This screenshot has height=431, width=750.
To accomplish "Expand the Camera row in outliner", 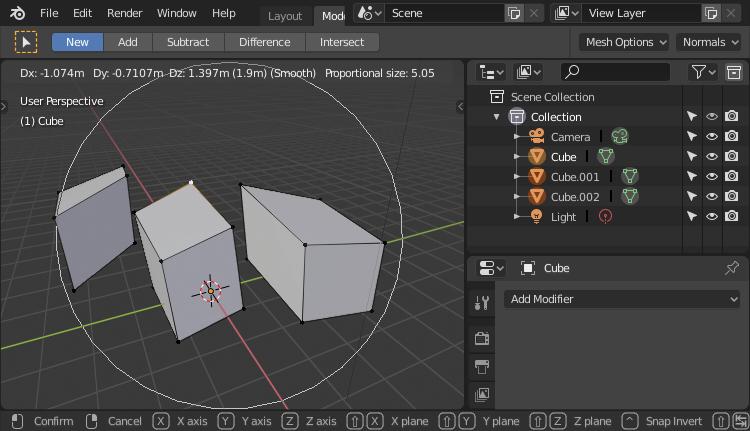I will point(517,137).
